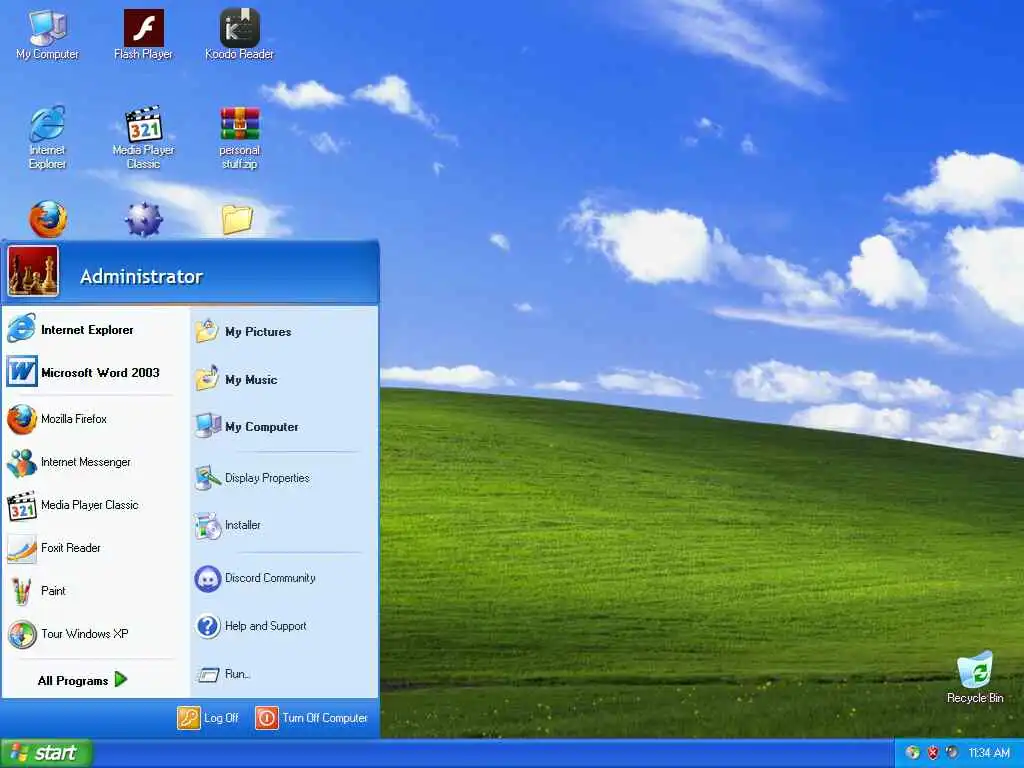The height and width of the screenshot is (768, 1024).
Task: Click the red shield security tray icon
Action: tap(933, 753)
